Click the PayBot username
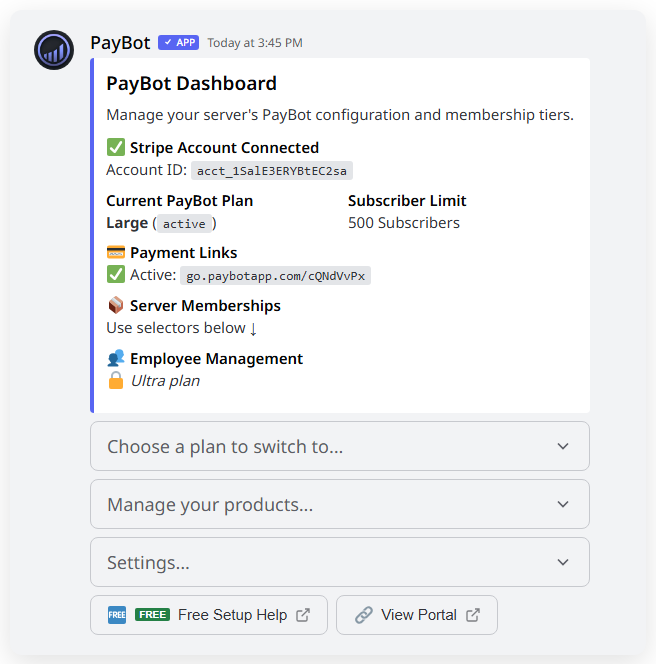 pos(120,43)
